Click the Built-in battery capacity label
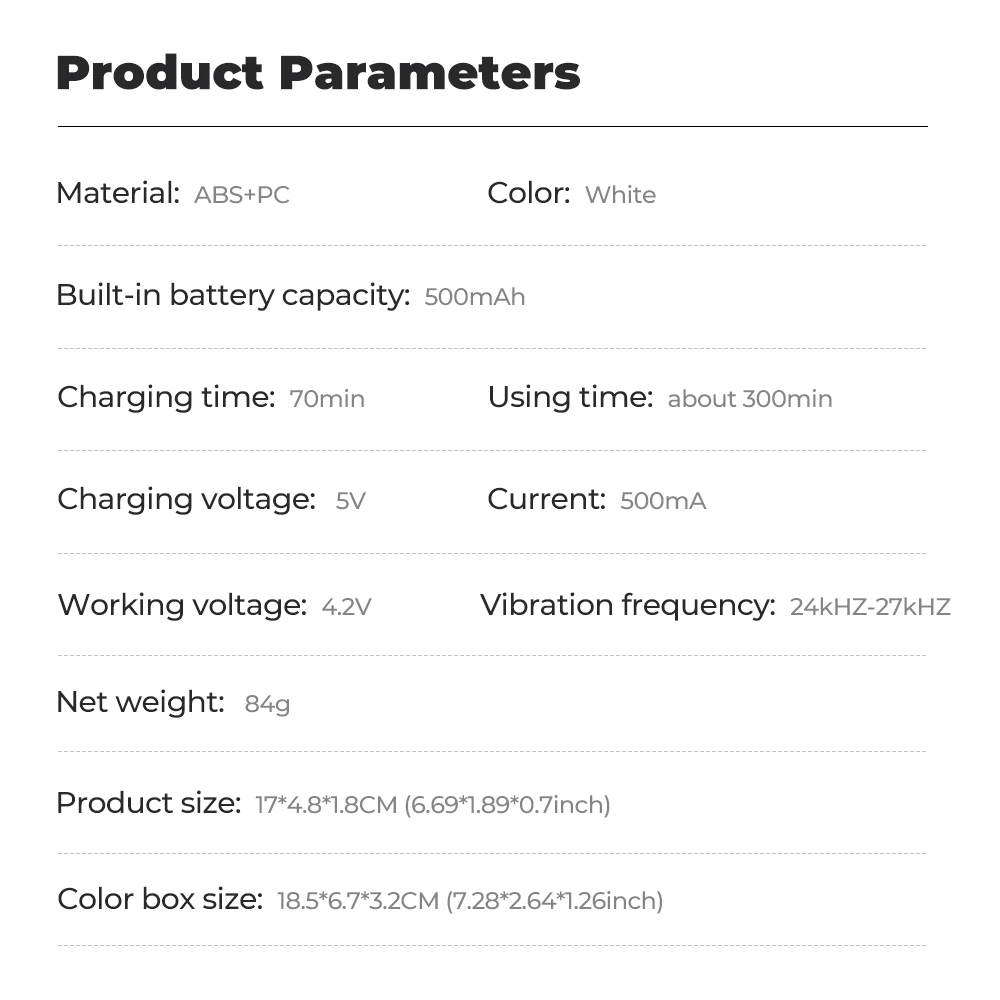The height and width of the screenshot is (1000, 1000). (x=233, y=295)
